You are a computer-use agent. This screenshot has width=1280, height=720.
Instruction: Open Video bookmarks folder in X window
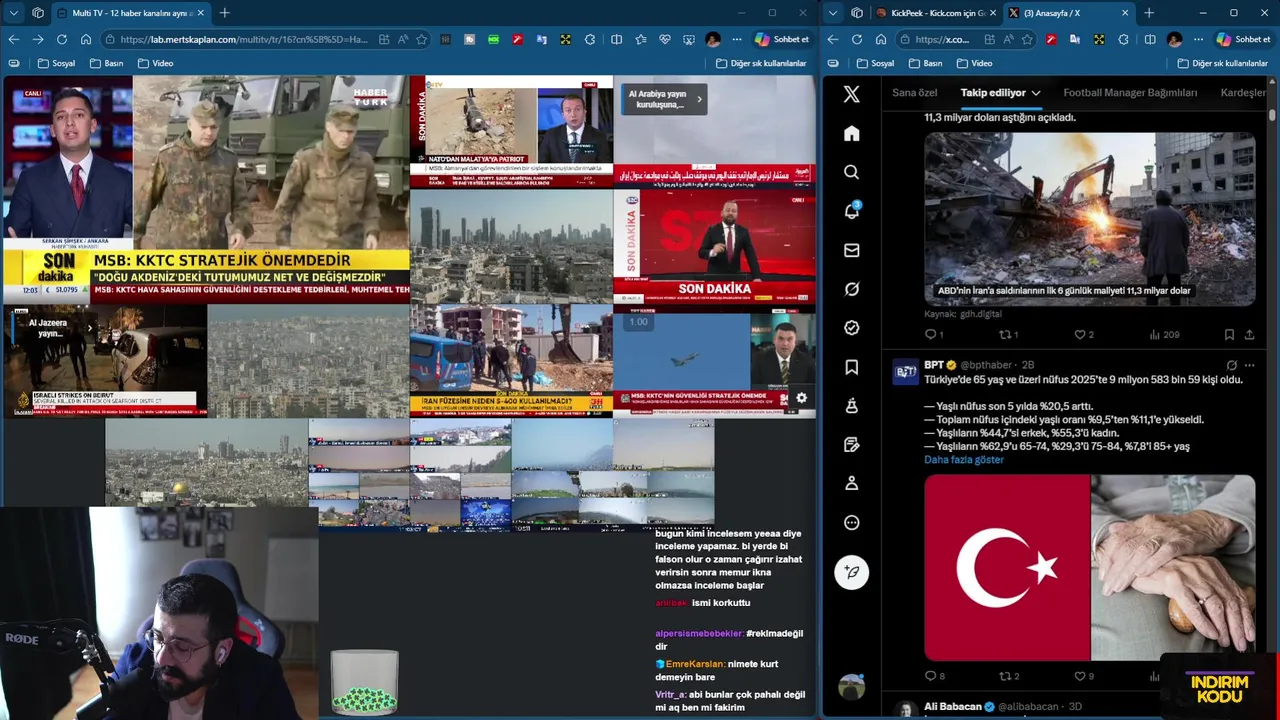pyautogui.click(x=974, y=63)
